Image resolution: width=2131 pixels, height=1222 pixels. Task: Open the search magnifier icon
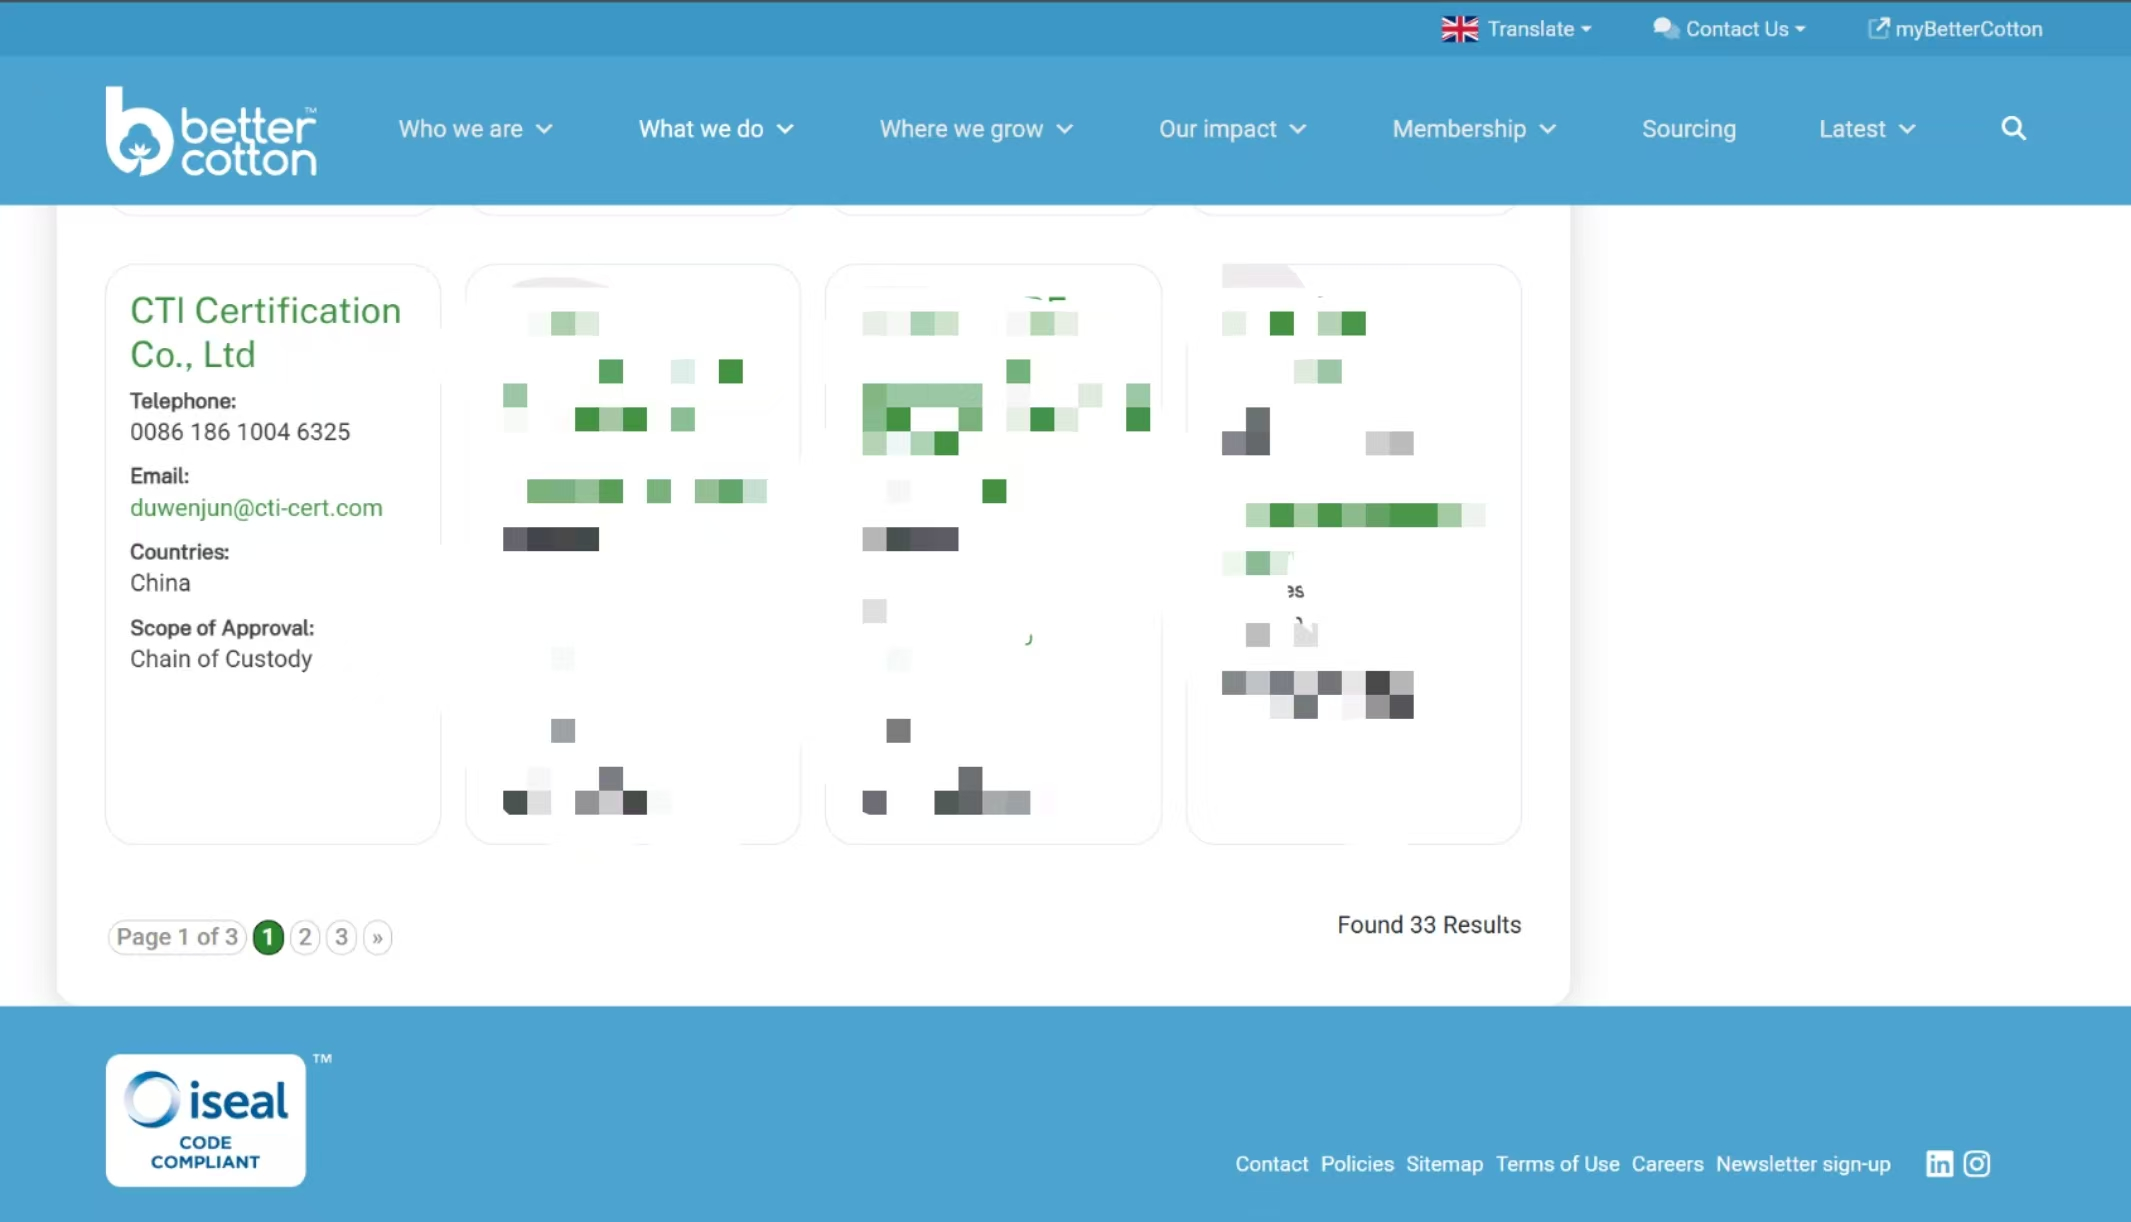coord(2013,128)
